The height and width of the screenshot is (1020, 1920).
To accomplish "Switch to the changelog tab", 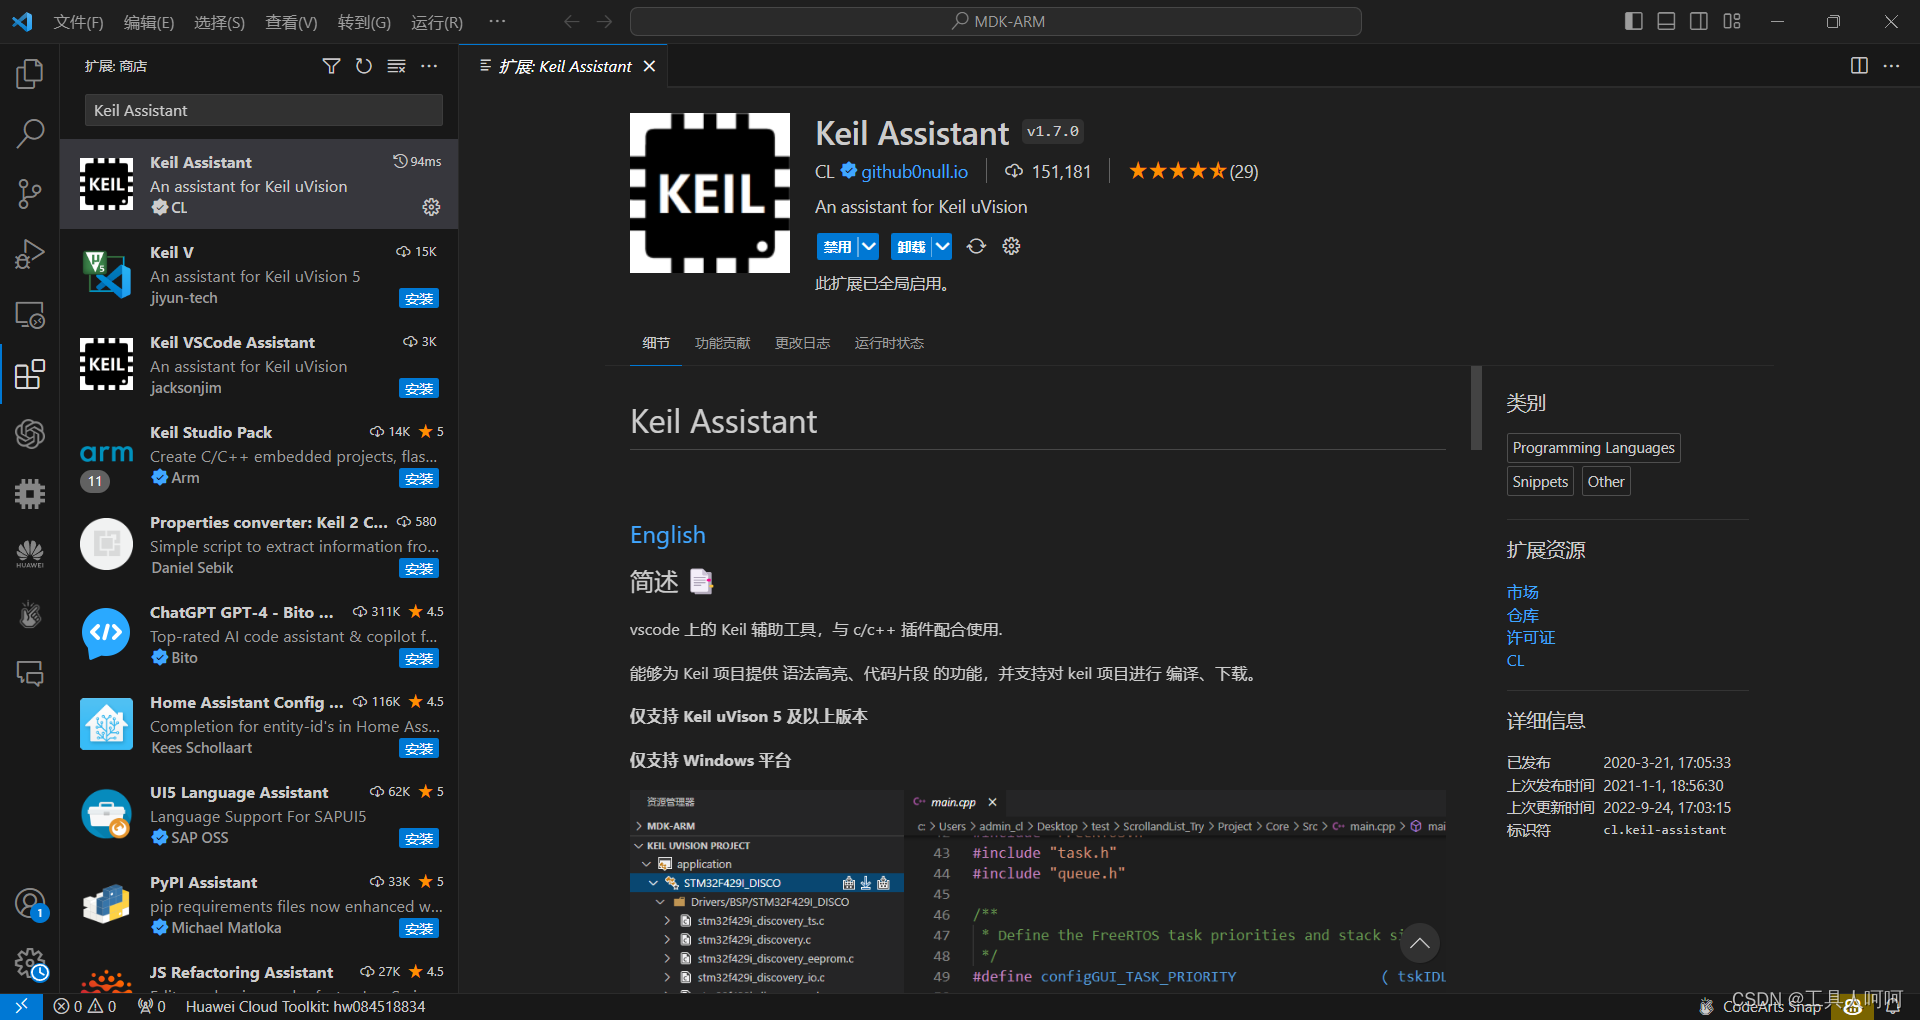I will [802, 343].
